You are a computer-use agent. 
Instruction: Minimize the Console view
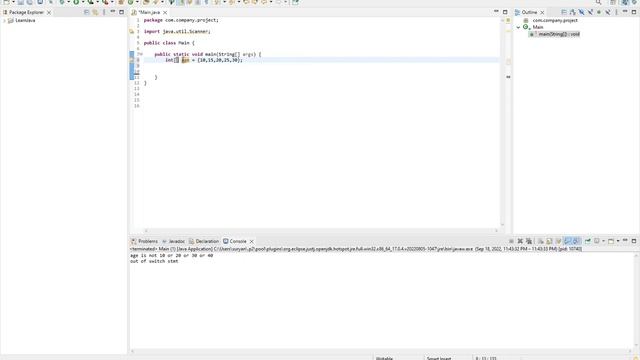tap(625, 241)
